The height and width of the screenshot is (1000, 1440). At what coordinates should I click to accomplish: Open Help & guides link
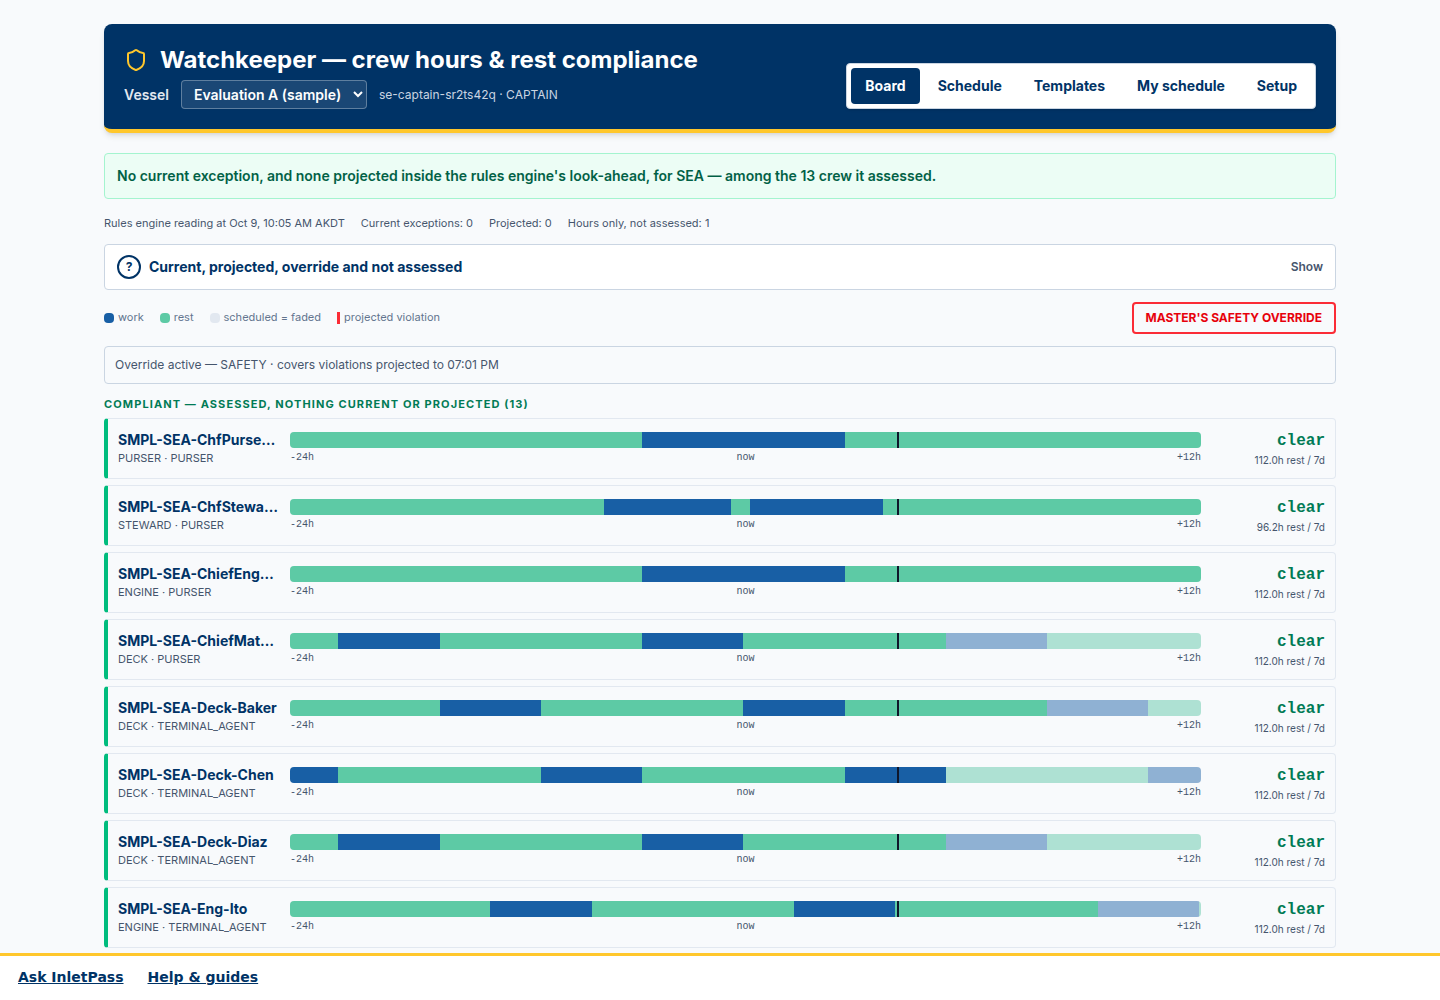click(x=203, y=977)
